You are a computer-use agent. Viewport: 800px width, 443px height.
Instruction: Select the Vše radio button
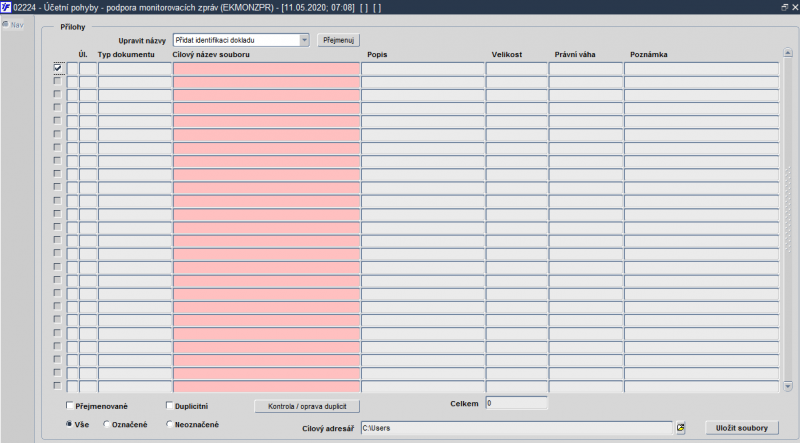pos(69,424)
